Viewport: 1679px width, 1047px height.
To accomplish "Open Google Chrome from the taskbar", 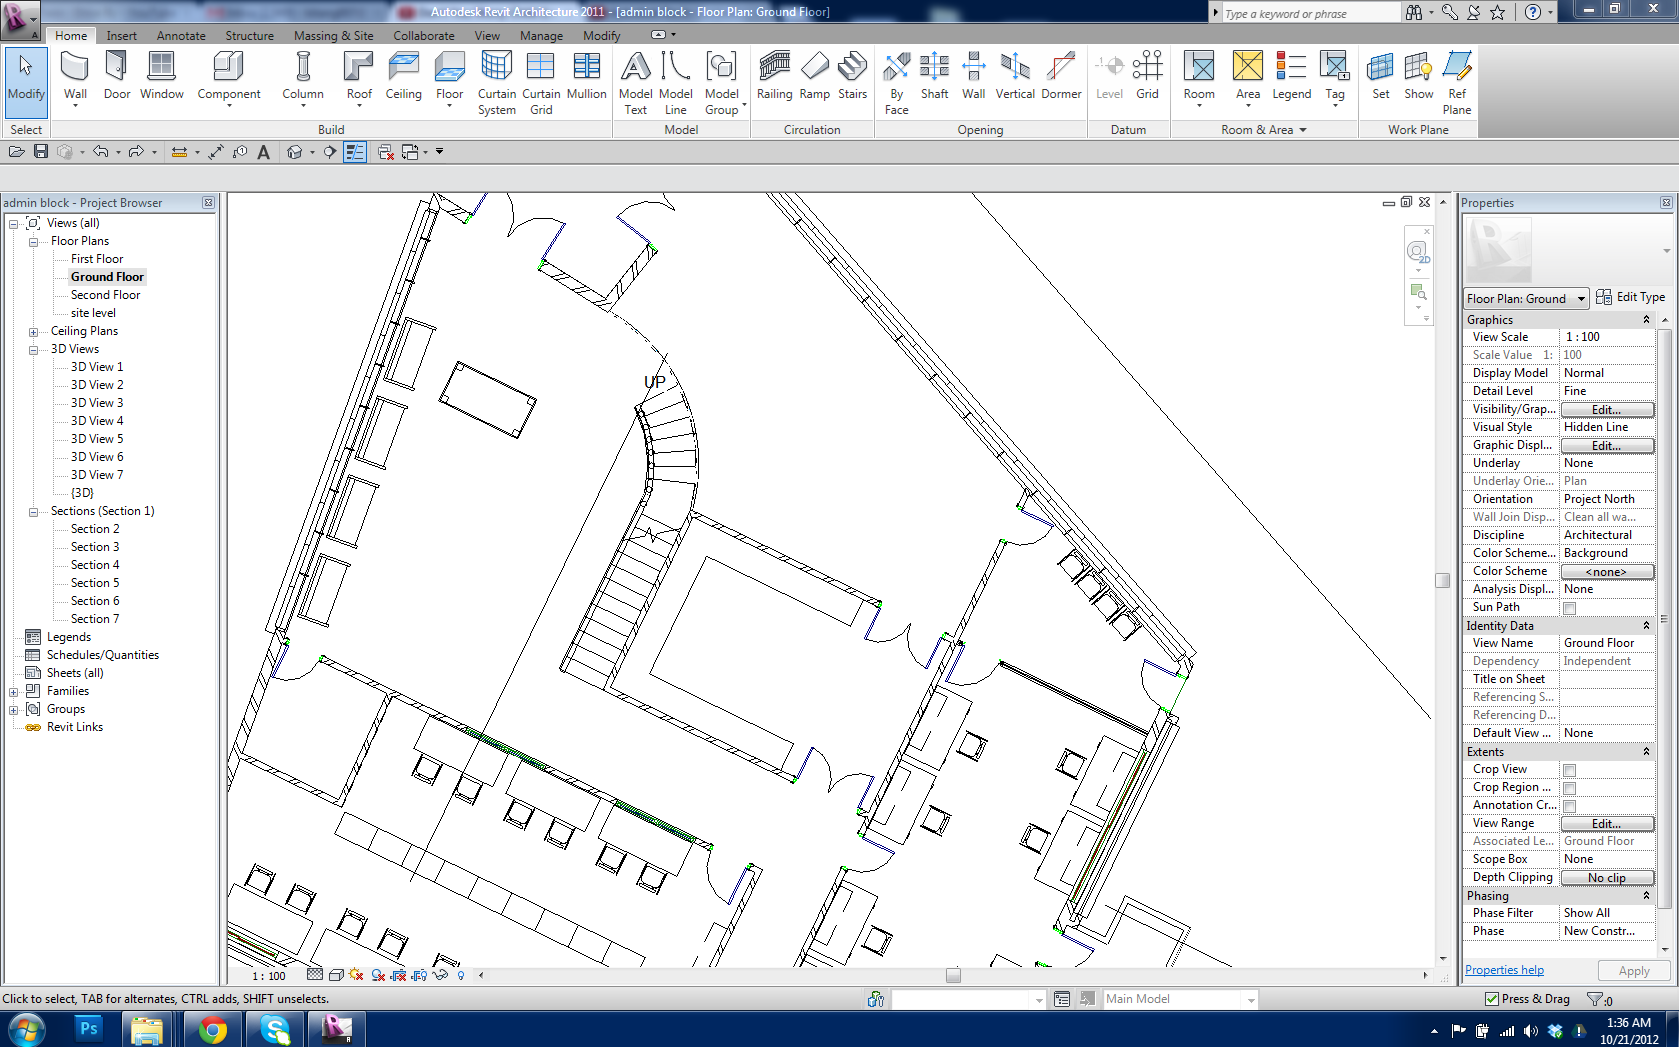I will [x=212, y=1029].
